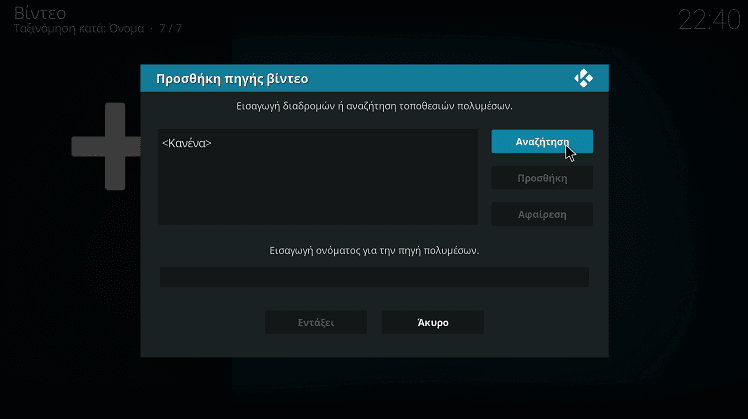Click the Βίντεο heading
This screenshot has width=748, height=419.
coord(40,12)
